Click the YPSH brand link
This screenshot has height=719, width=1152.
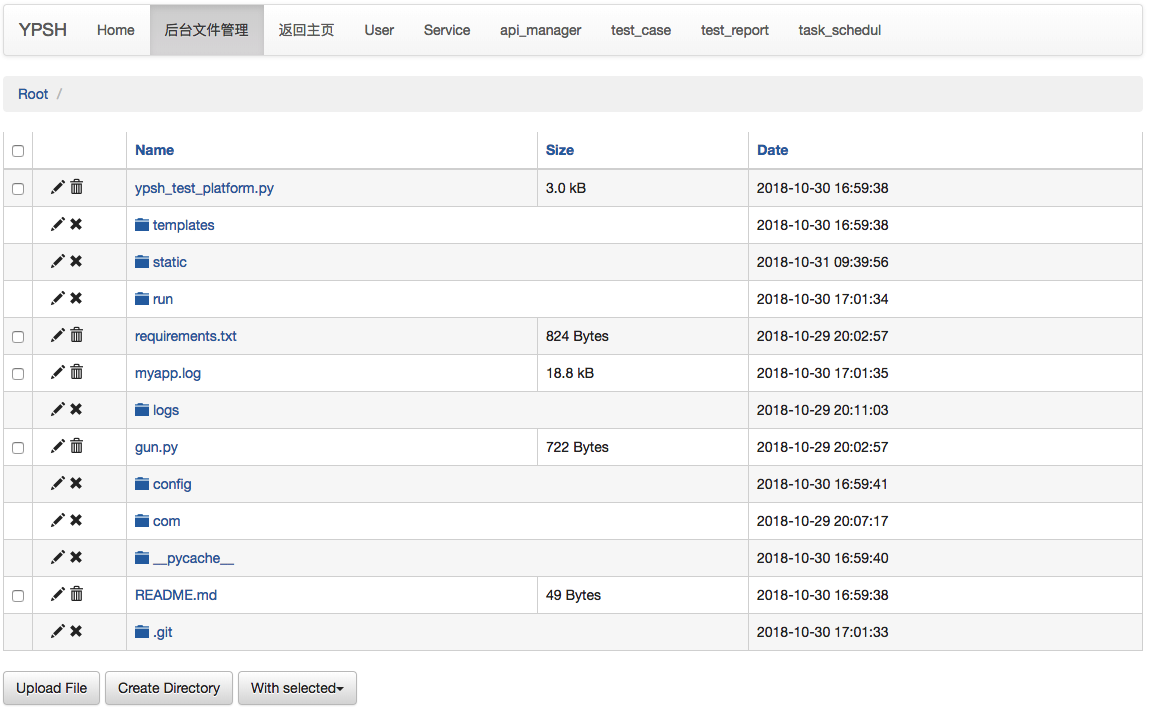[43, 30]
